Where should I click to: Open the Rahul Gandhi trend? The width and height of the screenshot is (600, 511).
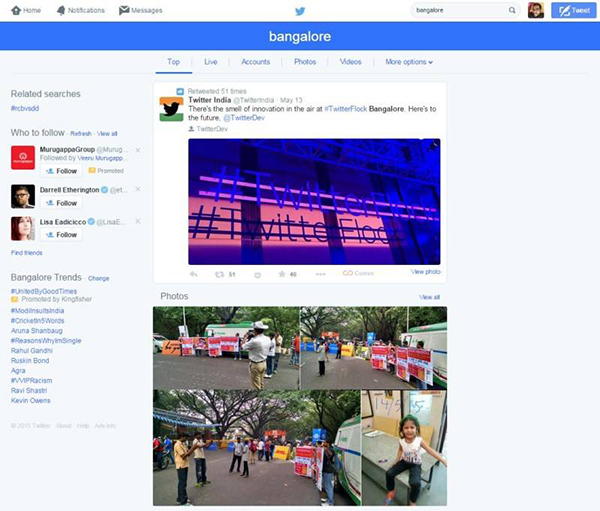(32, 350)
